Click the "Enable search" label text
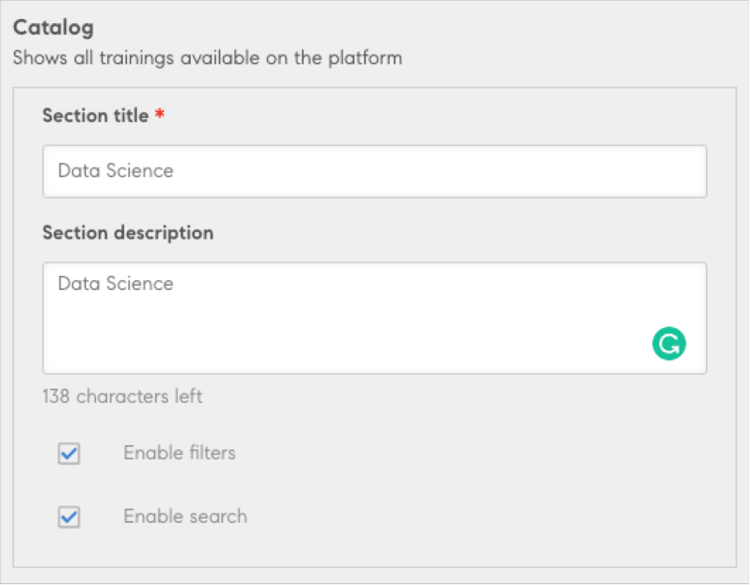The image size is (750, 585). tap(185, 517)
